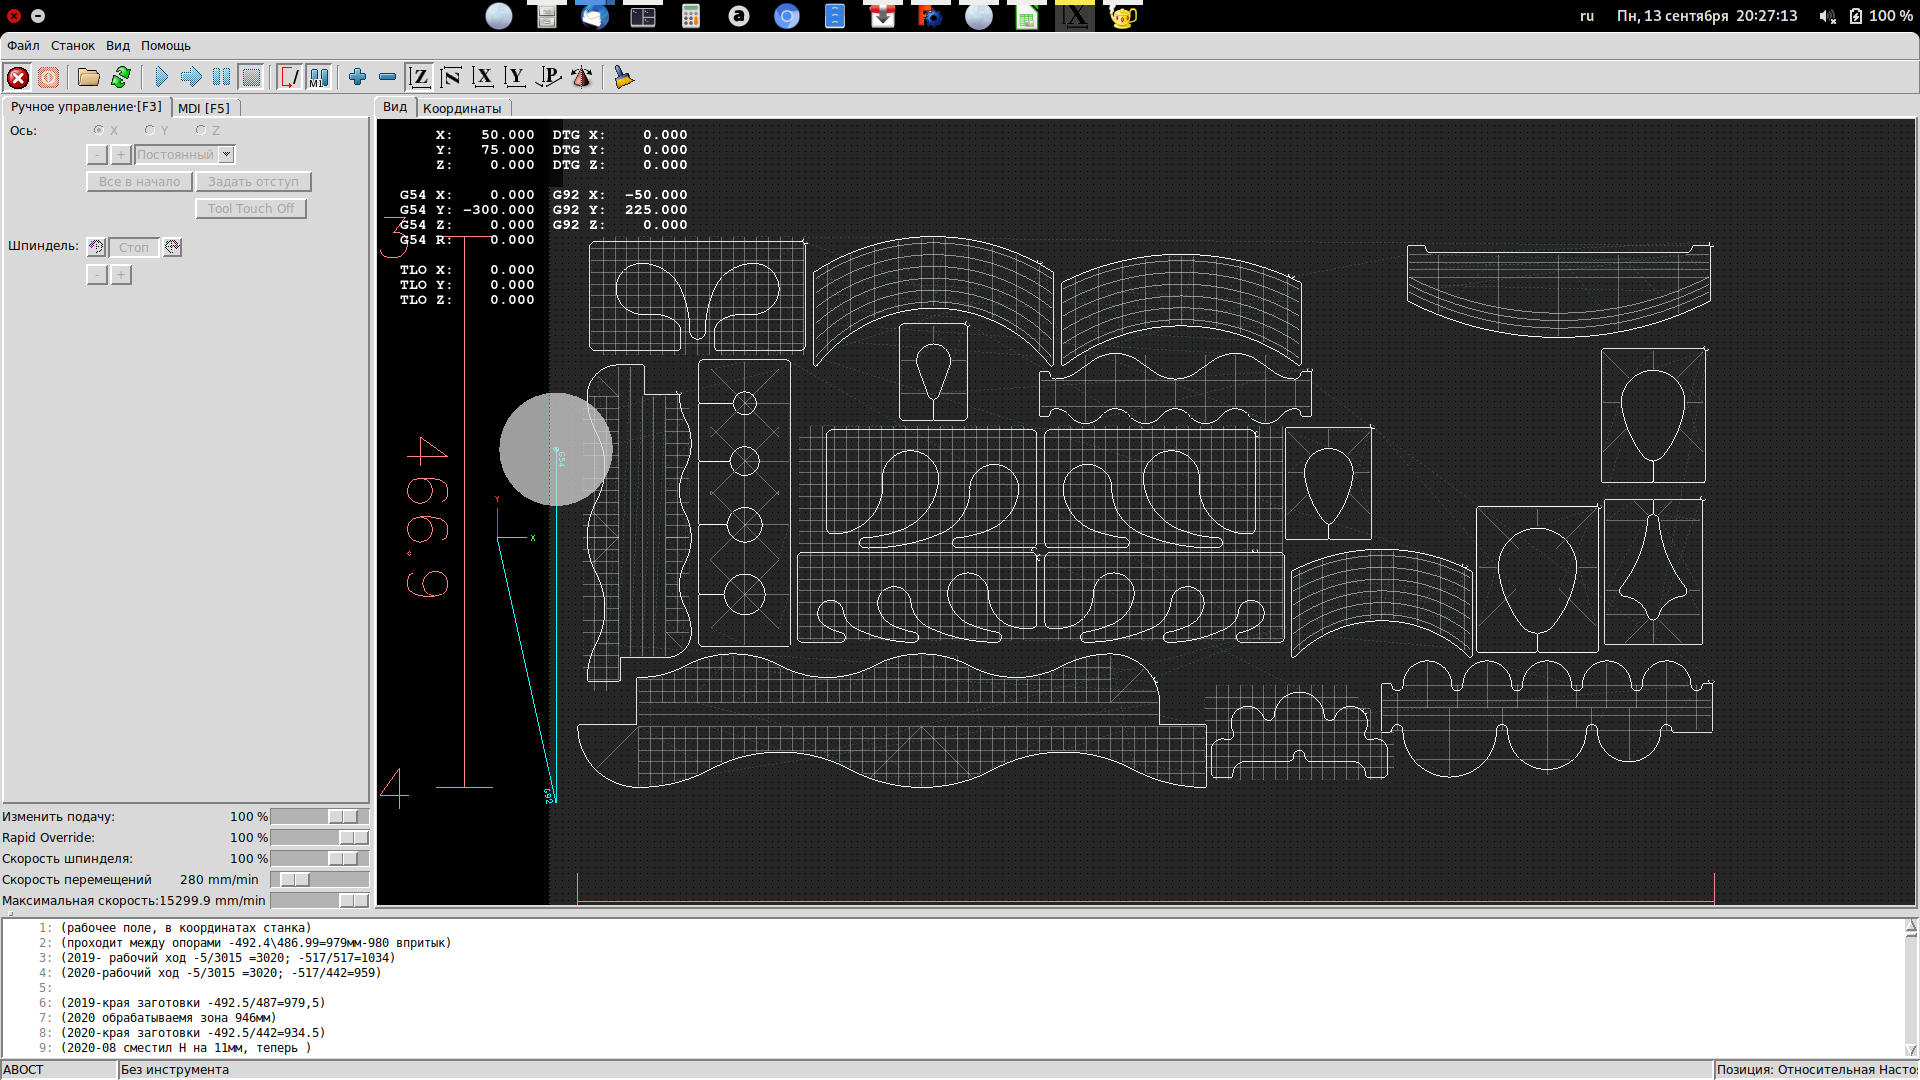Toggle the Emergency Stop button

tap(18, 77)
